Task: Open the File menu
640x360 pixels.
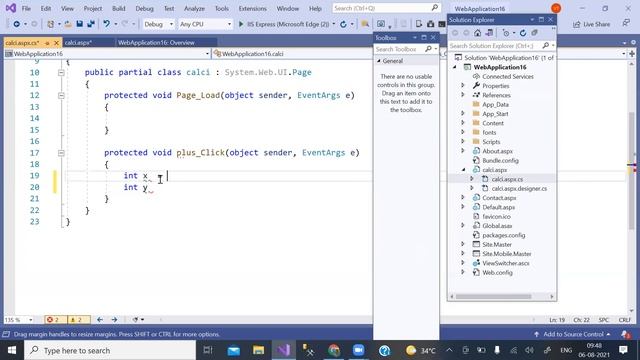Action: 26,8
